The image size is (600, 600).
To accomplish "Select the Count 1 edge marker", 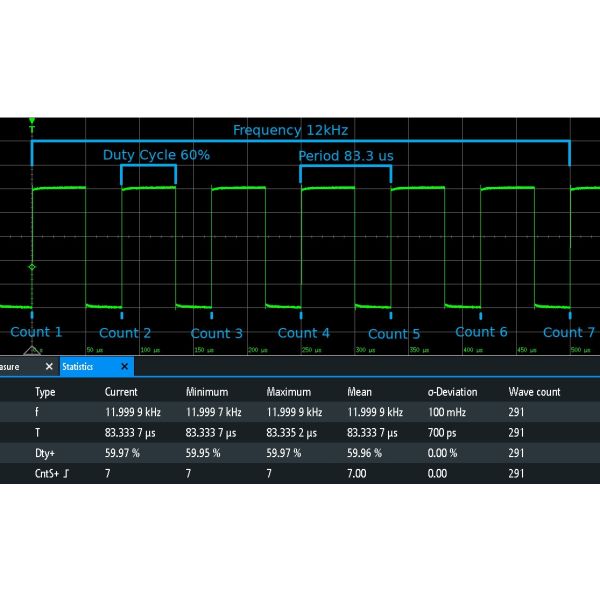I will click(x=32, y=315).
